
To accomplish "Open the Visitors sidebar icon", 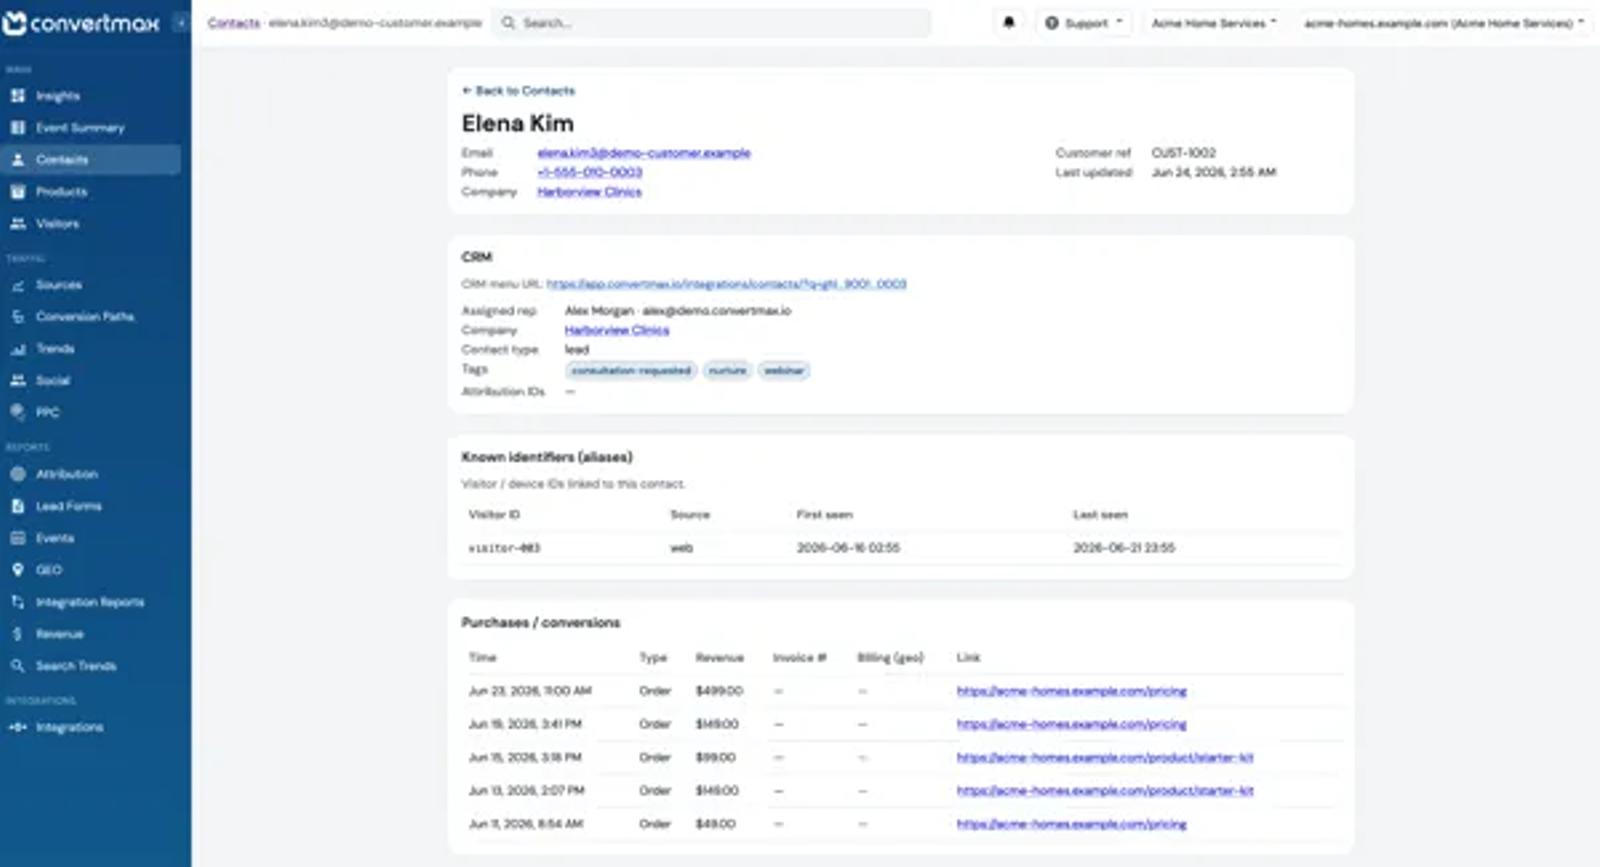I will click(17, 224).
